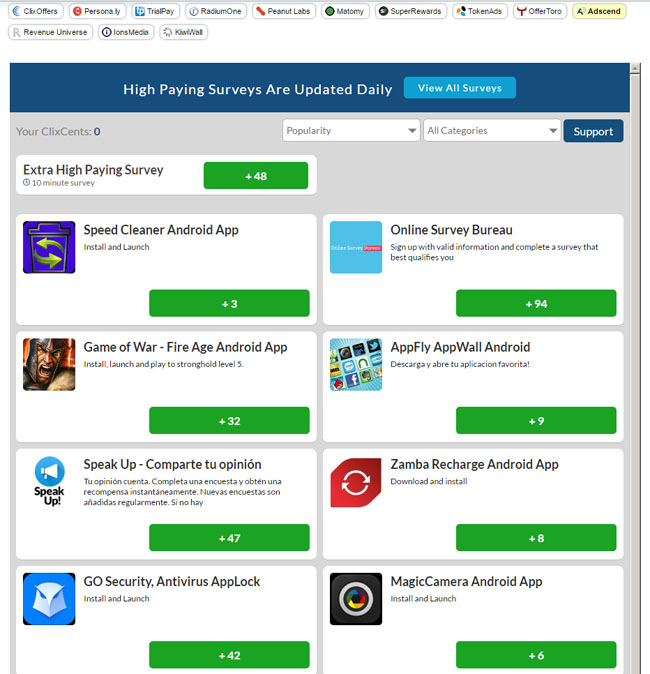650x674 pixels.
Task: Open the TokenAds tab
Action: (x=480, y=11)
